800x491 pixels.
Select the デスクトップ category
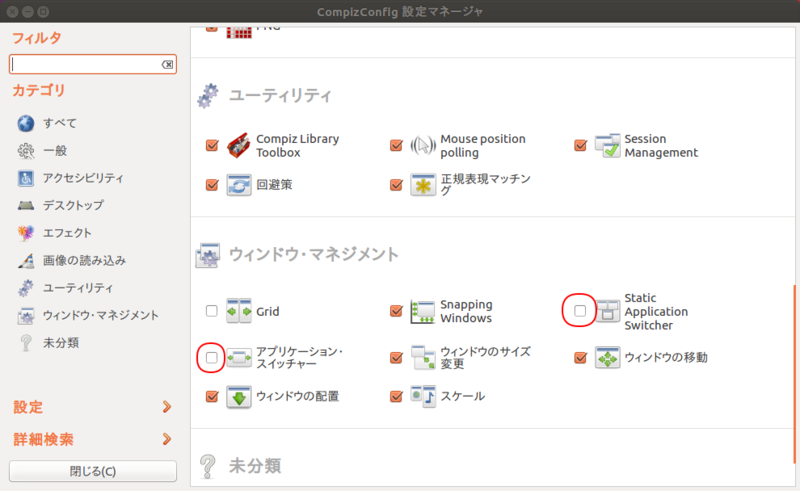pyautogui.click(x=73, y=205)
